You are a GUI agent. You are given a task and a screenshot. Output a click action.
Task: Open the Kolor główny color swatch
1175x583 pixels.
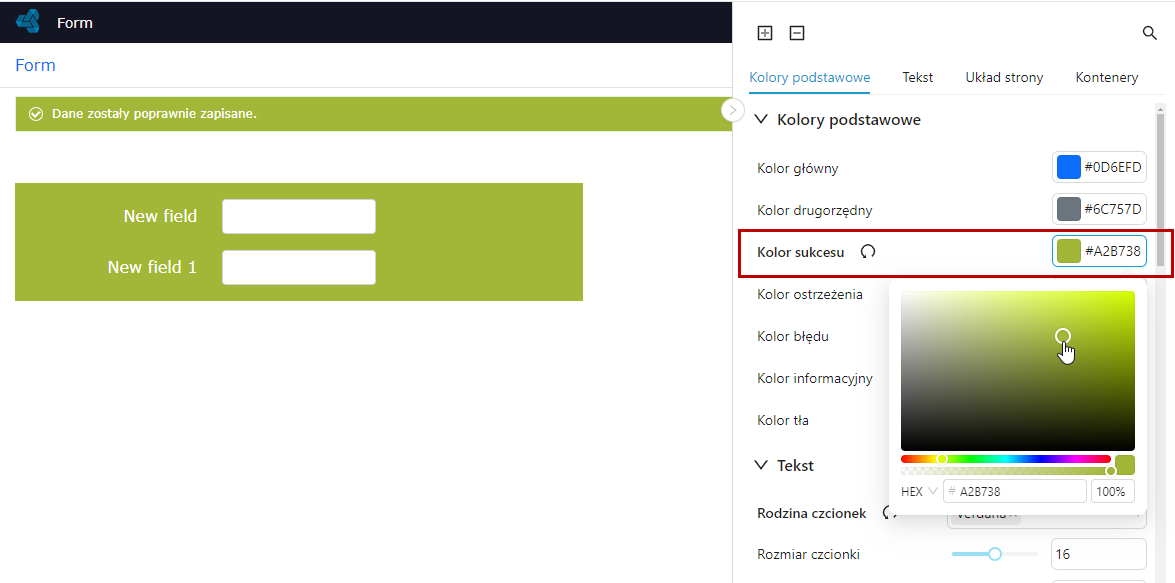1069,167
